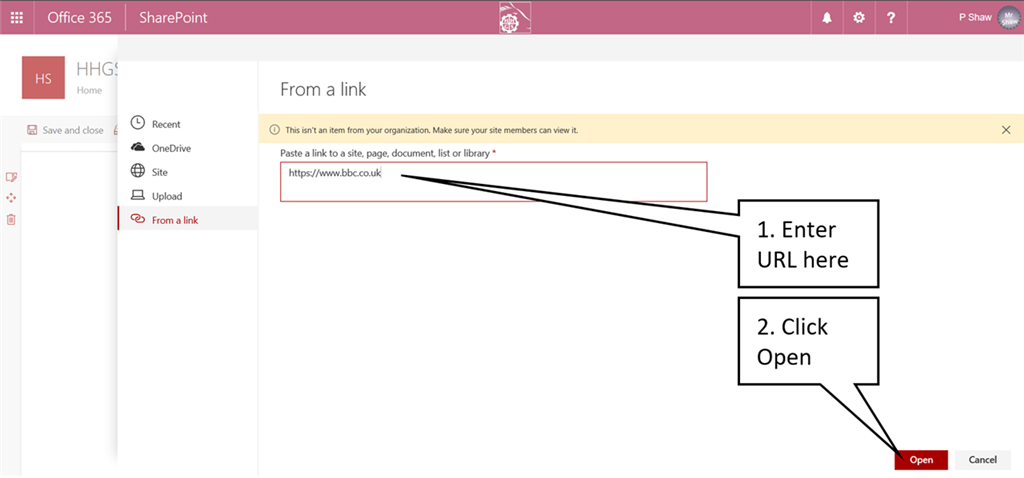The height and width of the screenshot is (478, 1024).
Task: Click the edit web part pencil icon
Action: [11, 177]
